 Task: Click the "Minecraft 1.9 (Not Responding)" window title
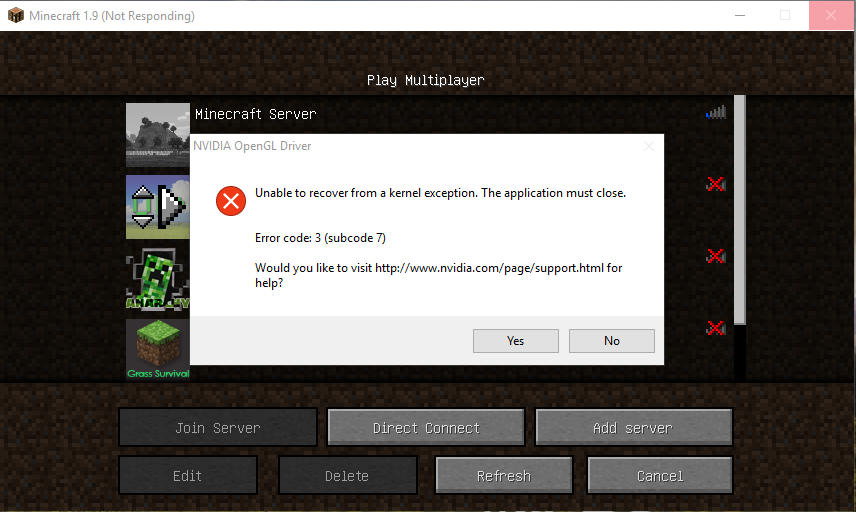point(112,16)
